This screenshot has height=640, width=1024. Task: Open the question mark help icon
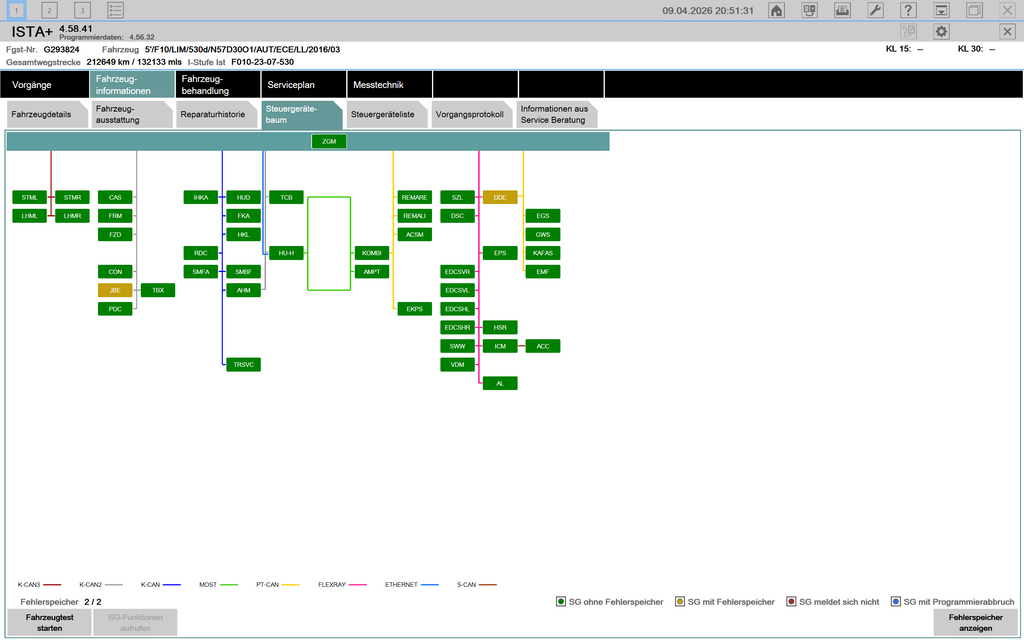908,10
